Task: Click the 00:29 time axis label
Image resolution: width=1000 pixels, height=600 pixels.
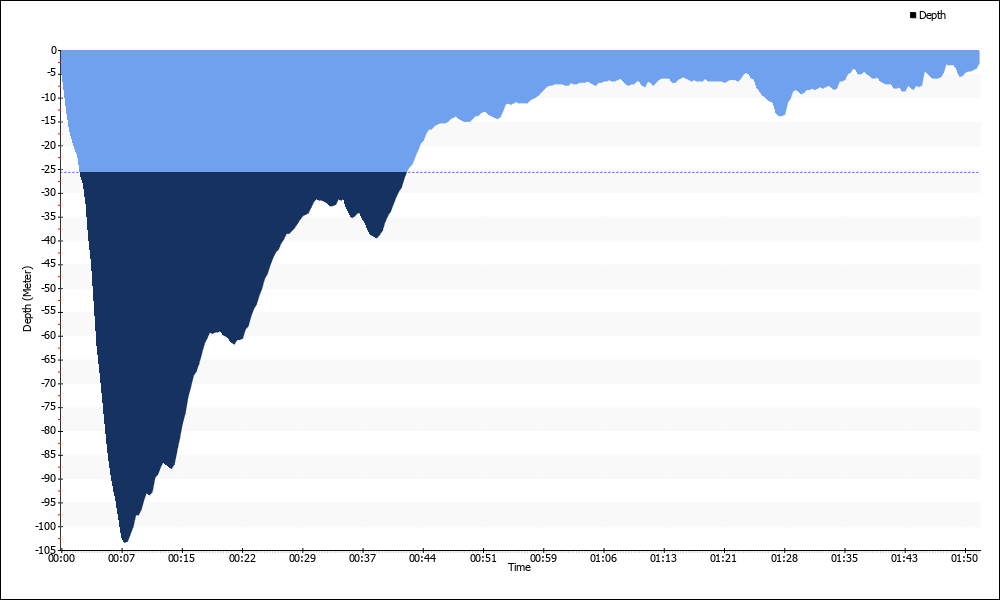Action: (x=302, y=559)
